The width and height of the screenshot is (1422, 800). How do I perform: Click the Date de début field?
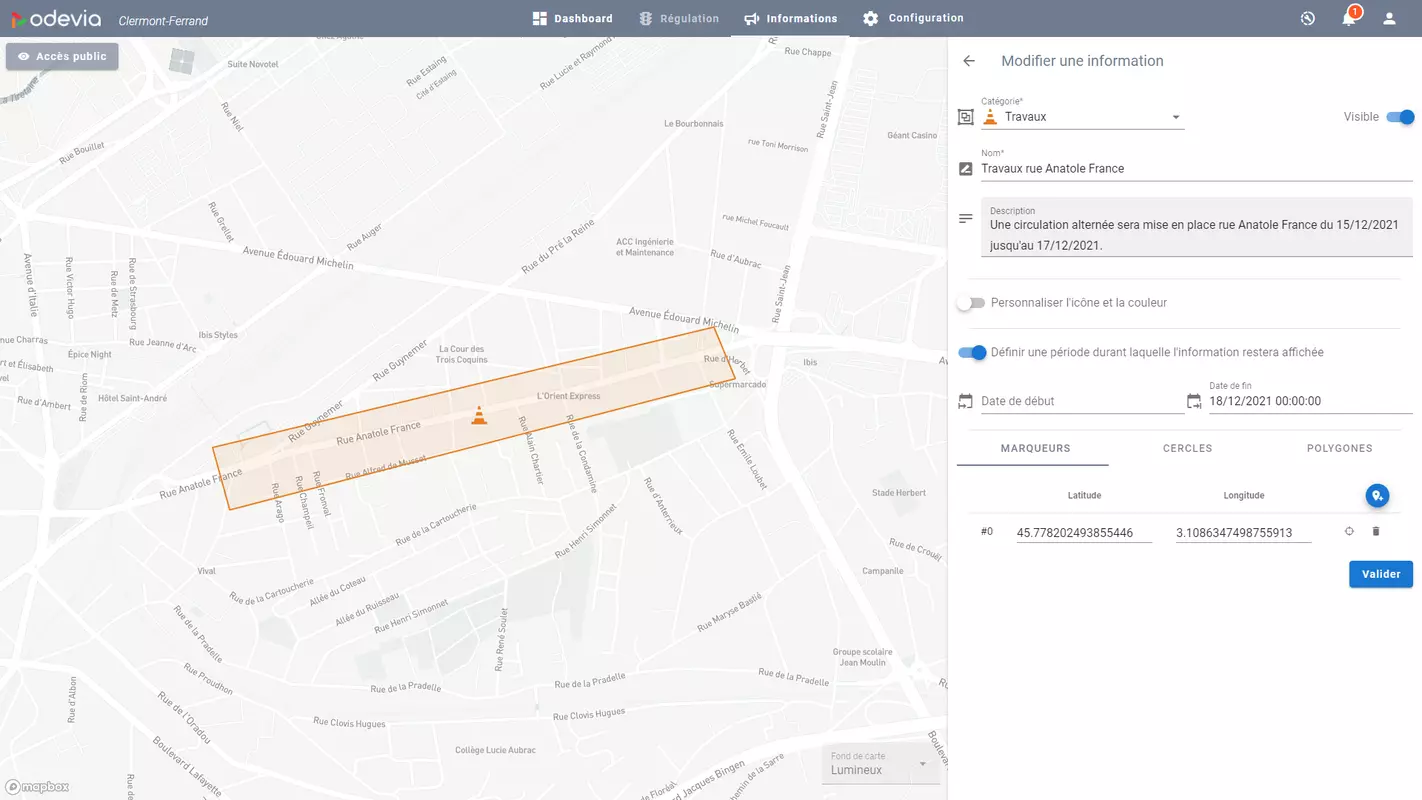(1081, 401)
